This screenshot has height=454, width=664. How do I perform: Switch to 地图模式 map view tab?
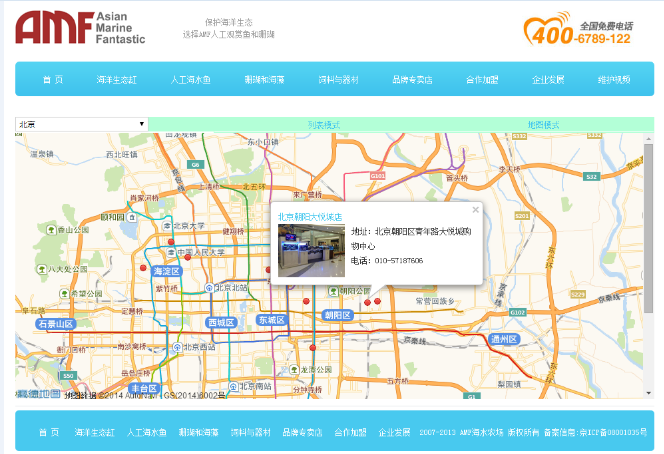(543, 125)
